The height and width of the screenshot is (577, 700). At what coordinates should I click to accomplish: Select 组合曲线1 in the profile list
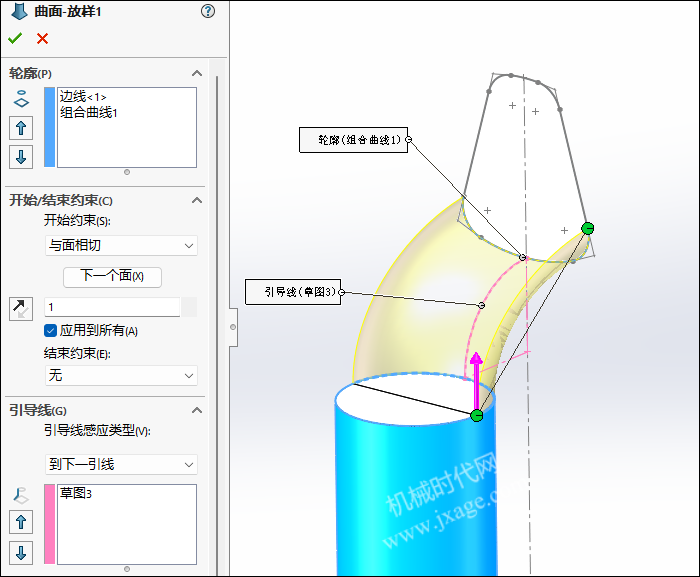coord(89,112)
